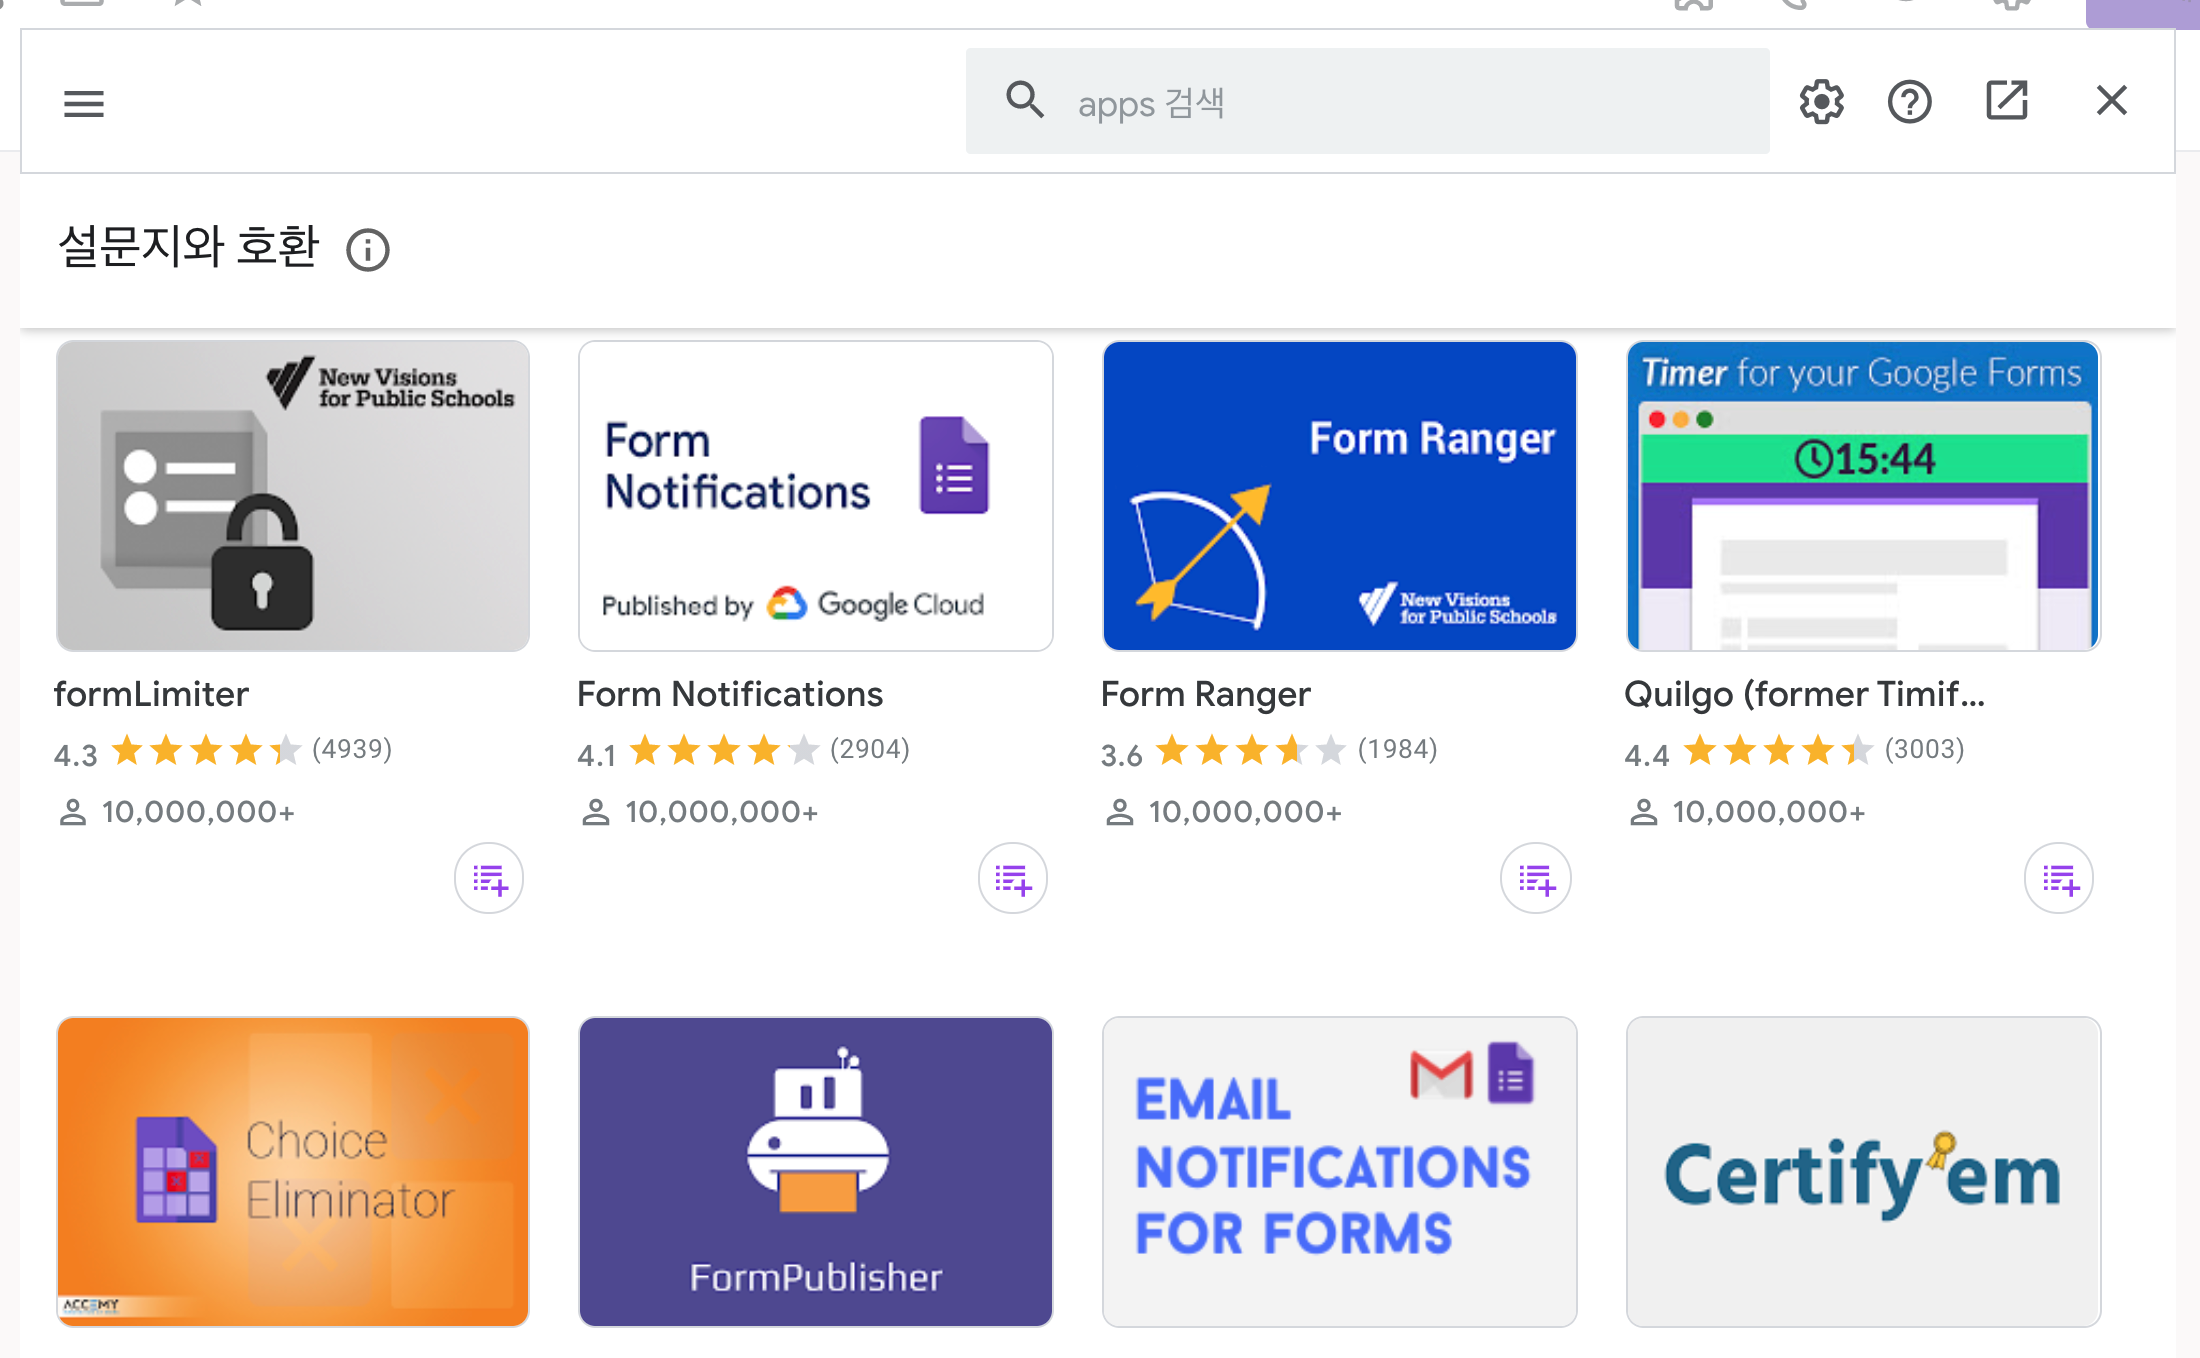Select the Form Ranger title link
This screenshot has width=2200, height=1358.
(x=1205, y=694)
